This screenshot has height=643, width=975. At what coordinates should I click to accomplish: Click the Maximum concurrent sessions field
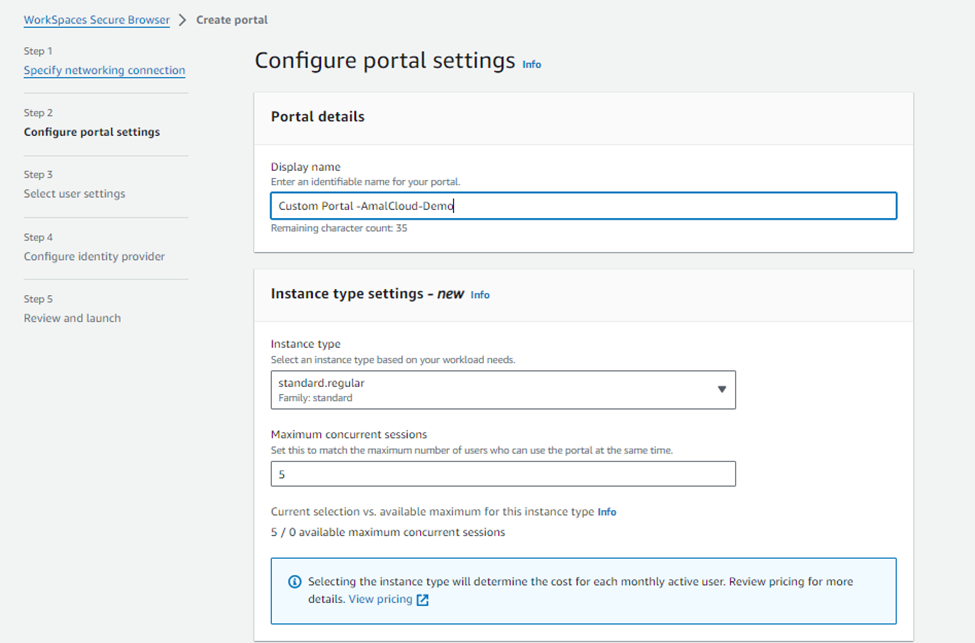[503, 474]
